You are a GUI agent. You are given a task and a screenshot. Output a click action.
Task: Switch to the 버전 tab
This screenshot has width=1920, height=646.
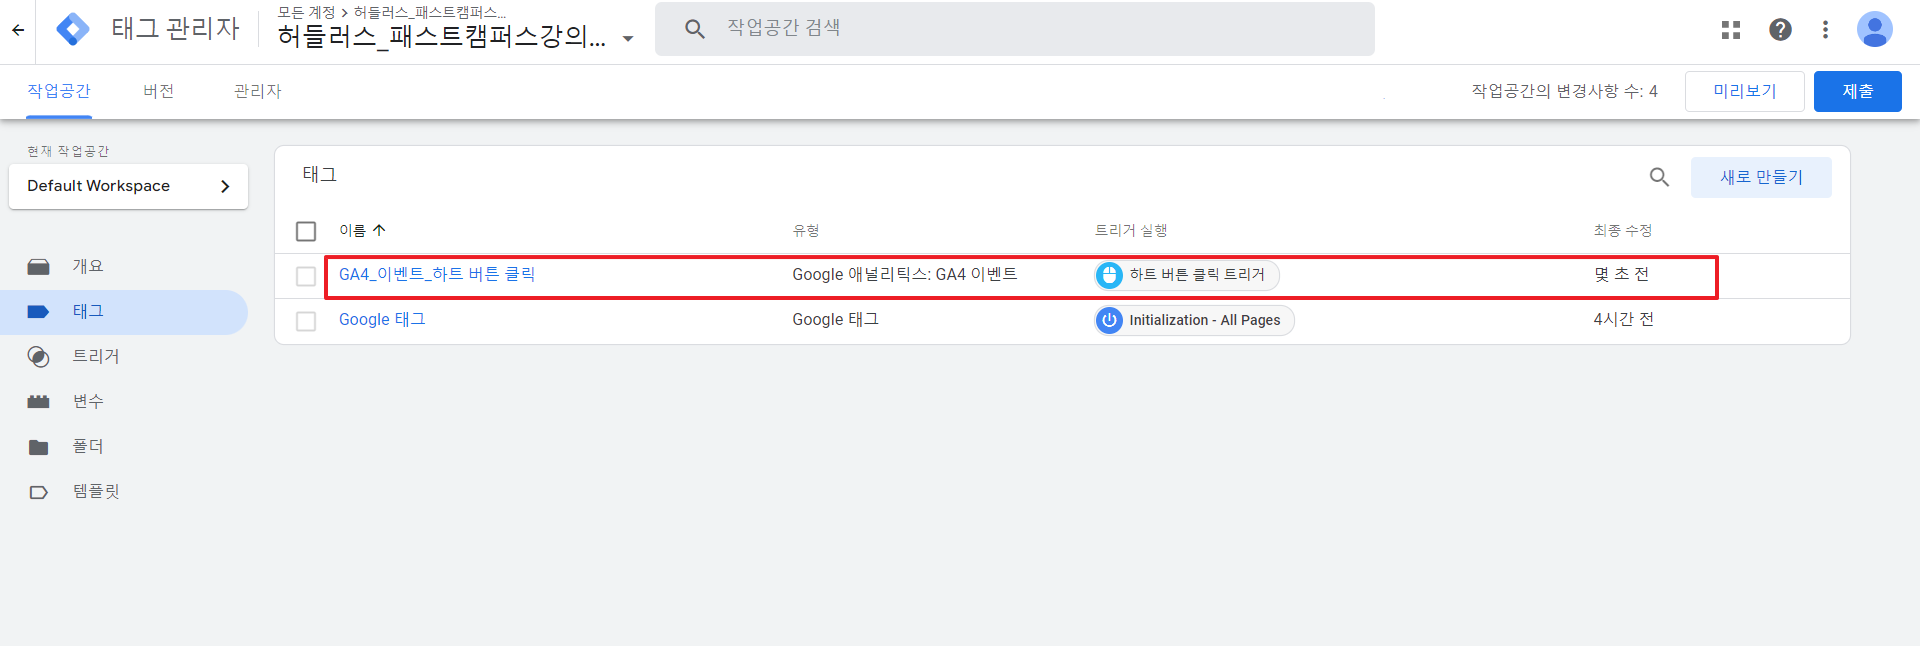(x=158, y=91)
